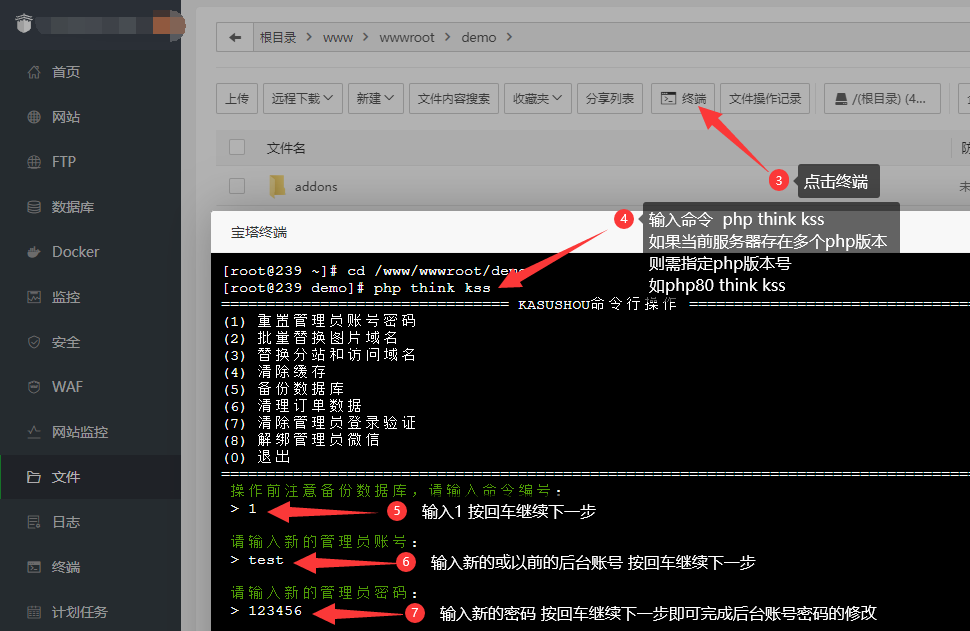
Task: Click the 文件内容搜索 button
Action: [x=453, y=98]
